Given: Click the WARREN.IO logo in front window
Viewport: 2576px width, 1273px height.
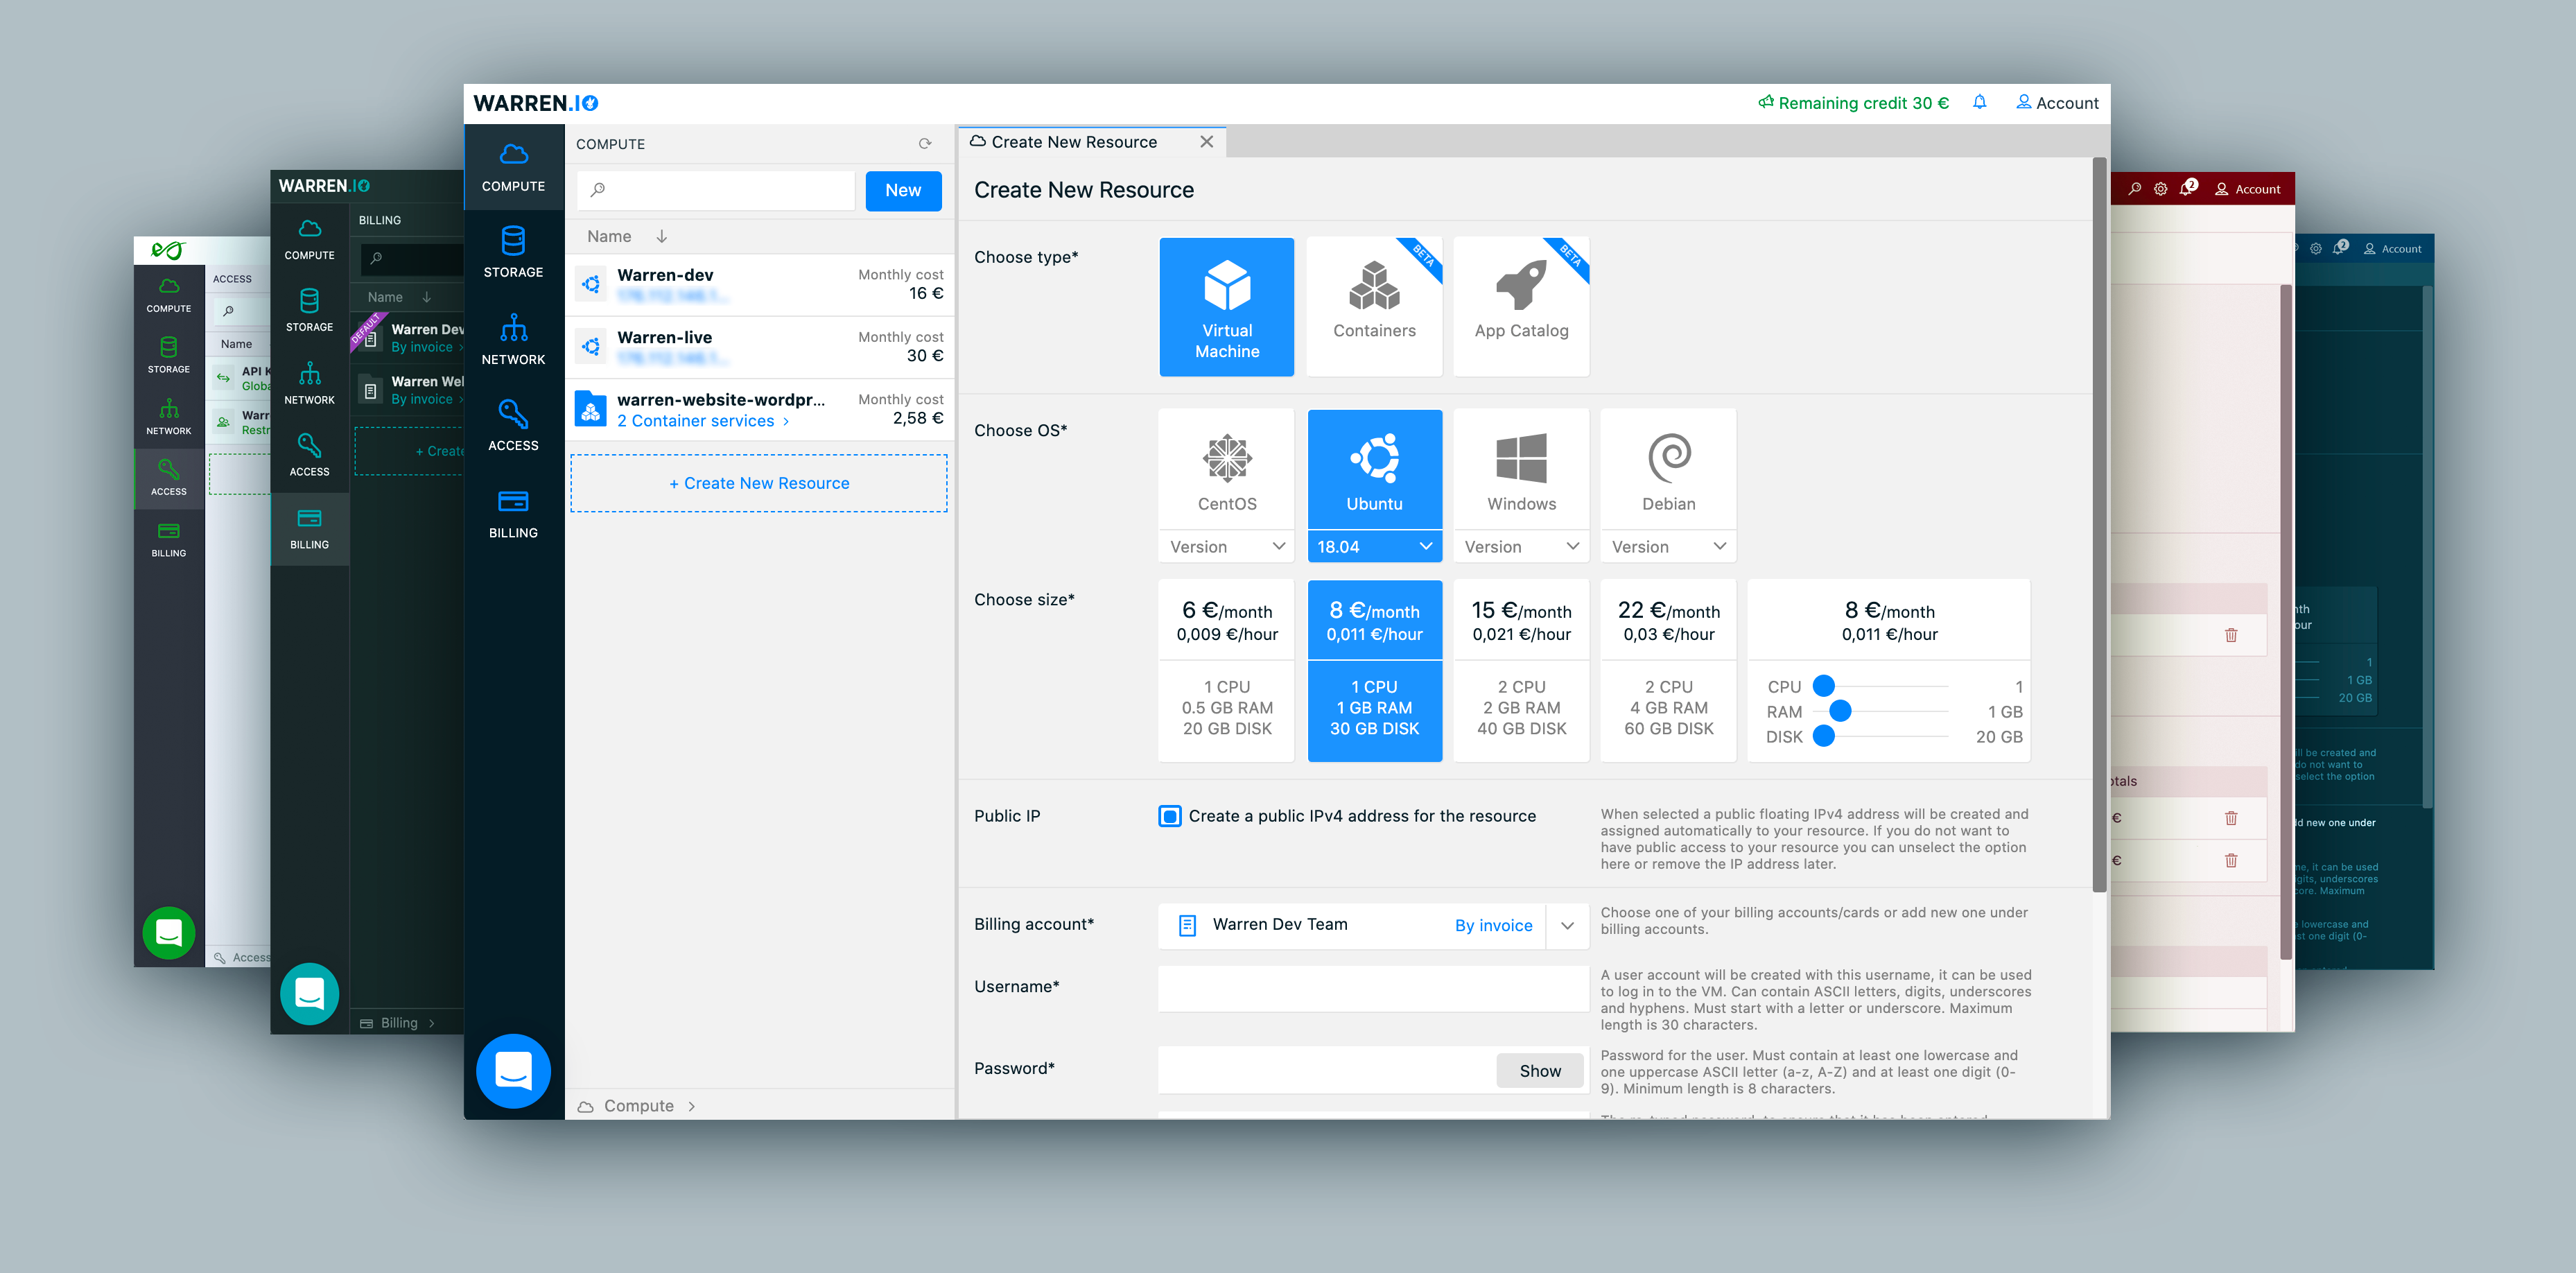Looking at the screenshot, I should 536,103.
